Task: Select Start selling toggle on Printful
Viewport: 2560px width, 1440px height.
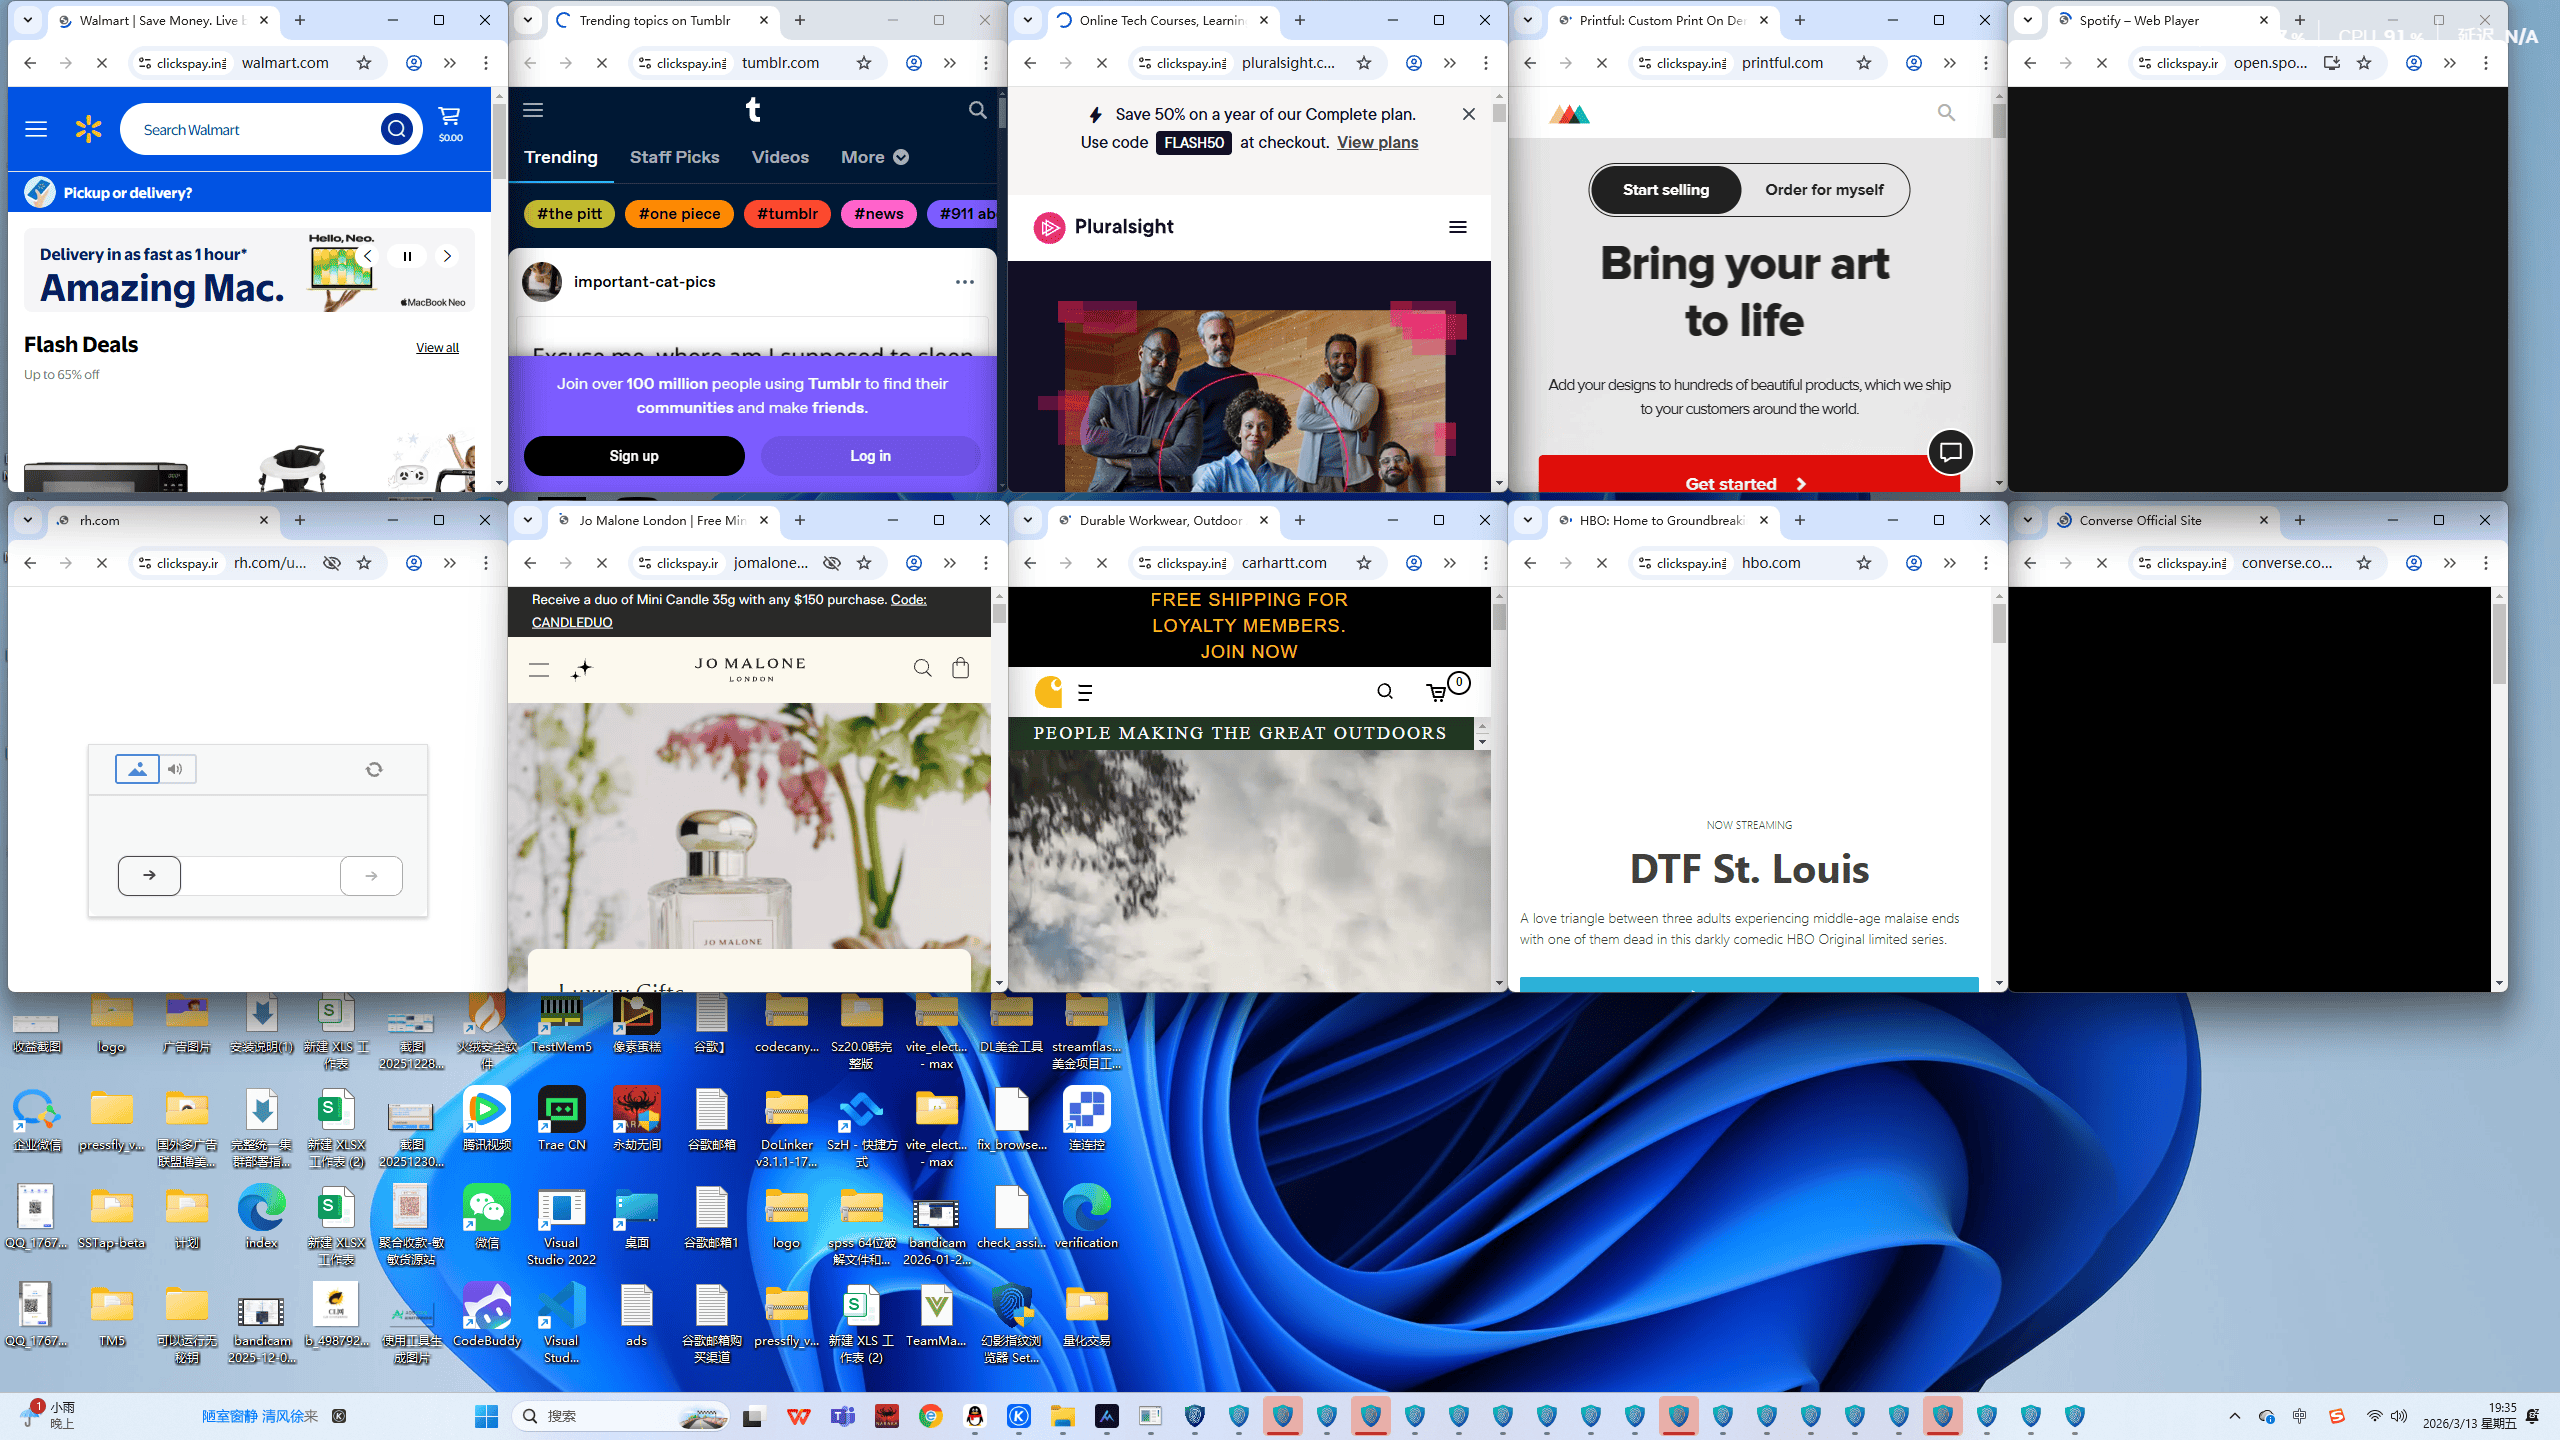Action: pos(1665,190)
